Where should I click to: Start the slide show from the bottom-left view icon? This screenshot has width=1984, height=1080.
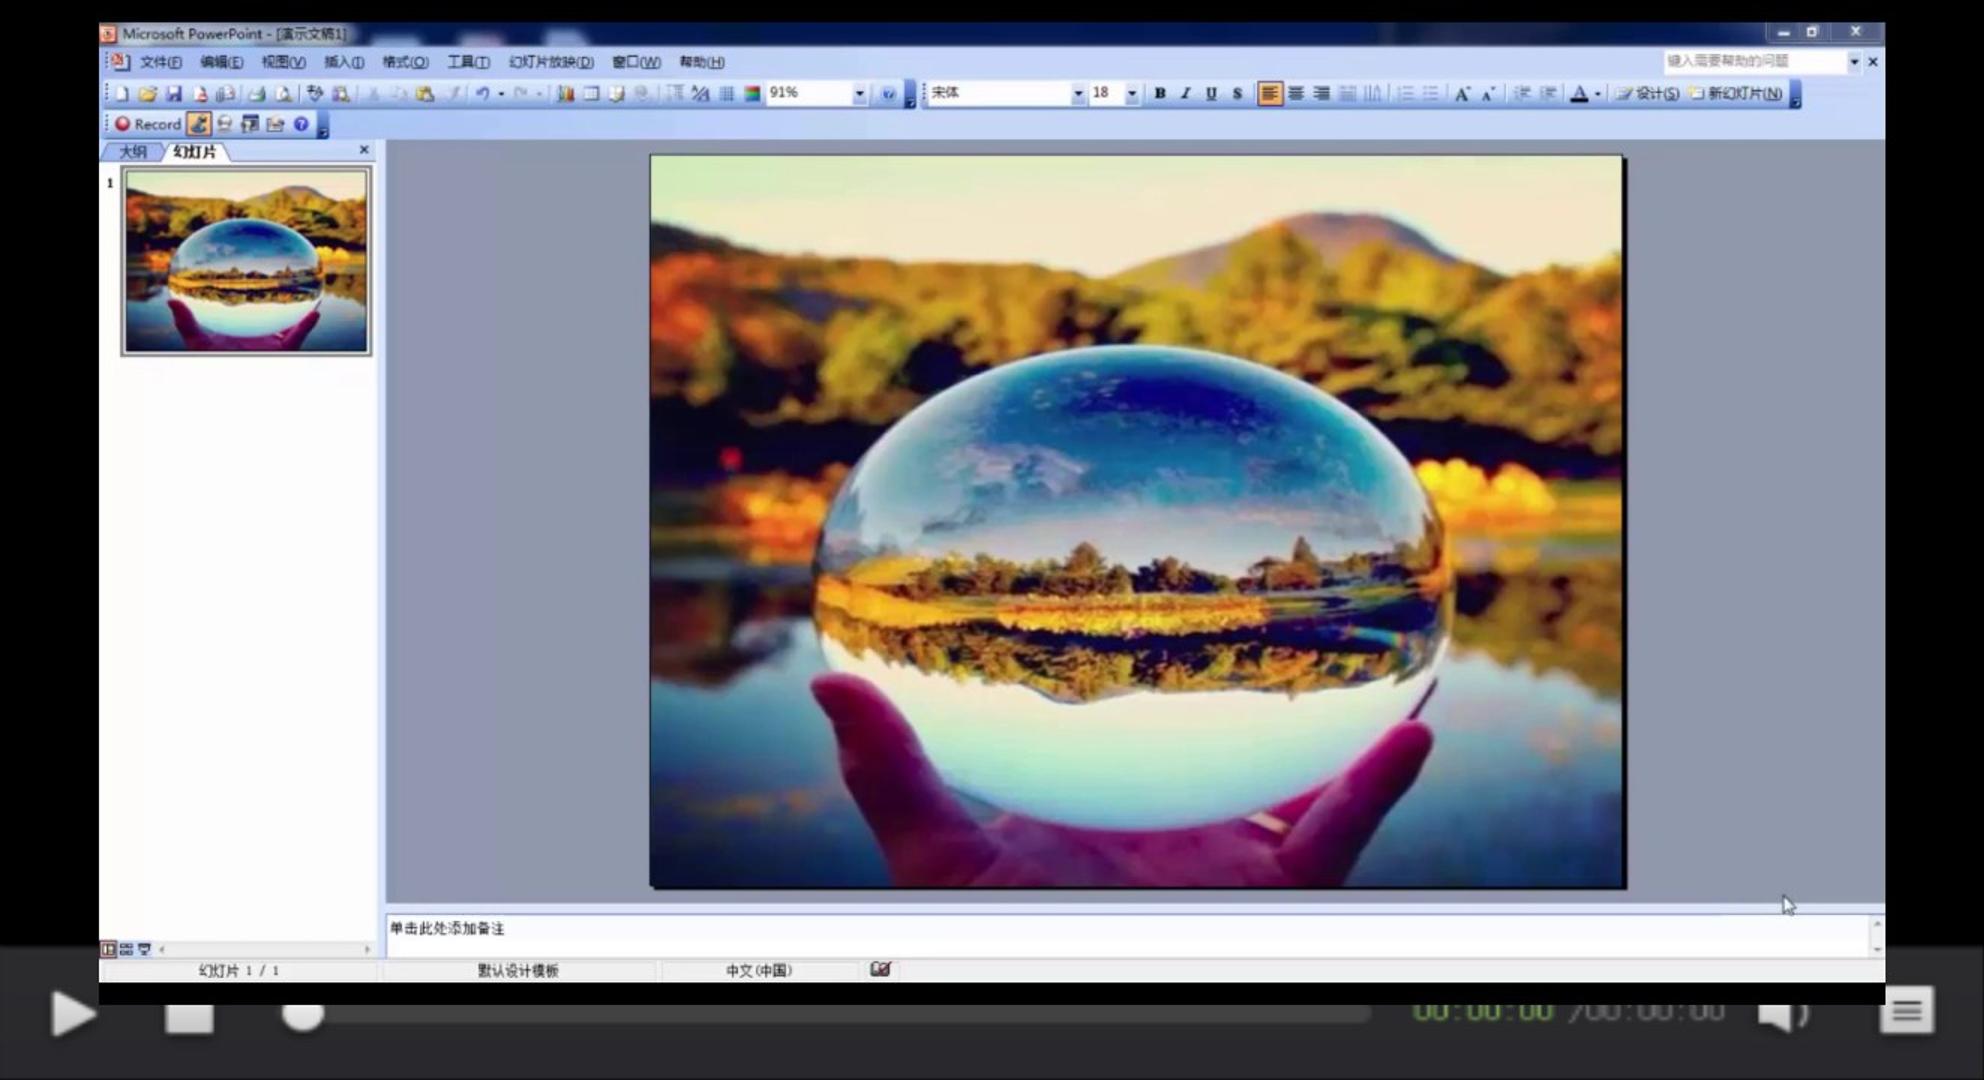point(144,949)
